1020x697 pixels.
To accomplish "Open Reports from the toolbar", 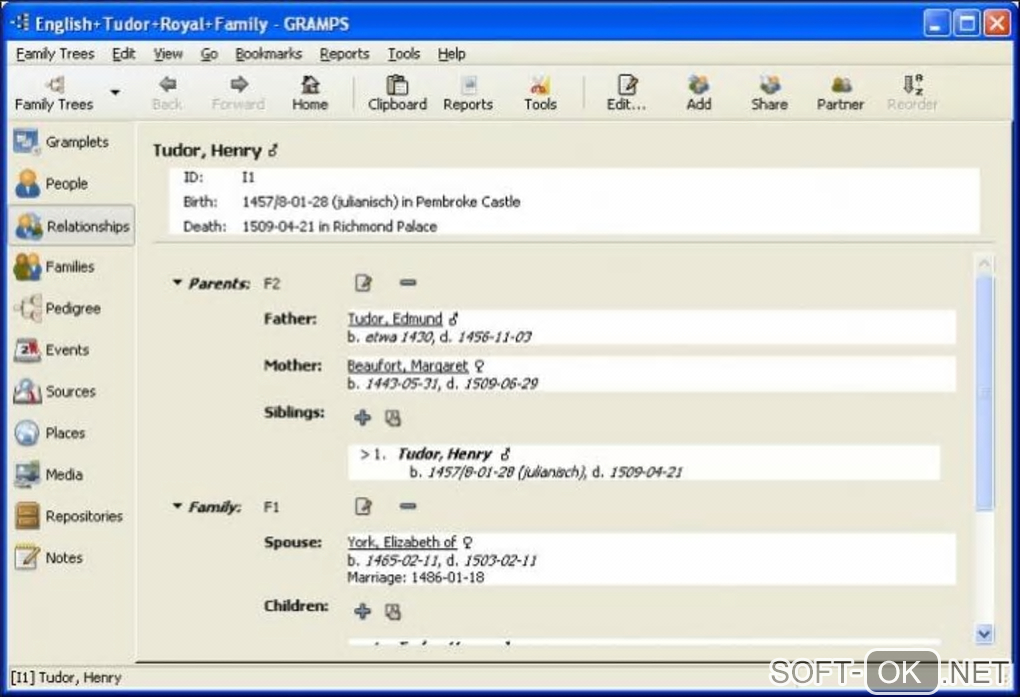I will (468, 92).
